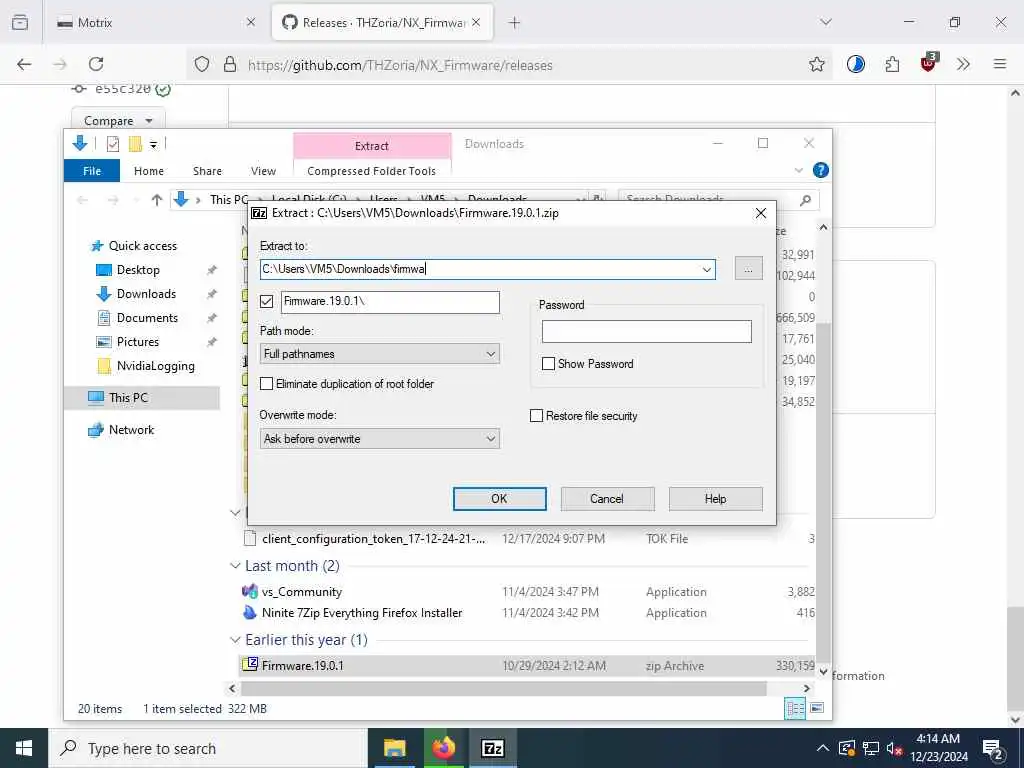Click the File Explorer taskbar icon
This screenshot has width=1024, height=768.
(x=394, y=748)
